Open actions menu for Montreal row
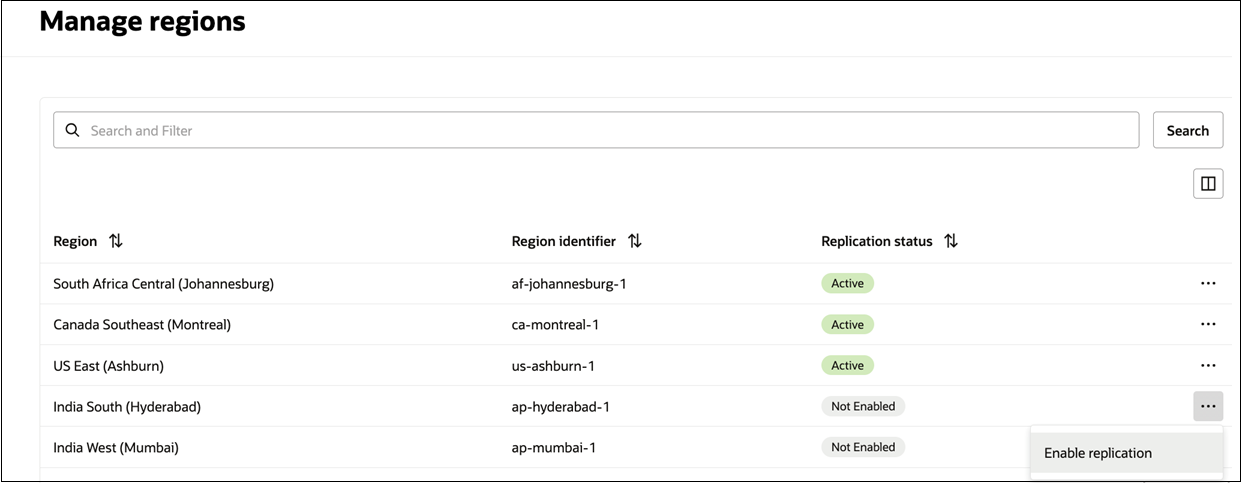 click(1208, 325)
